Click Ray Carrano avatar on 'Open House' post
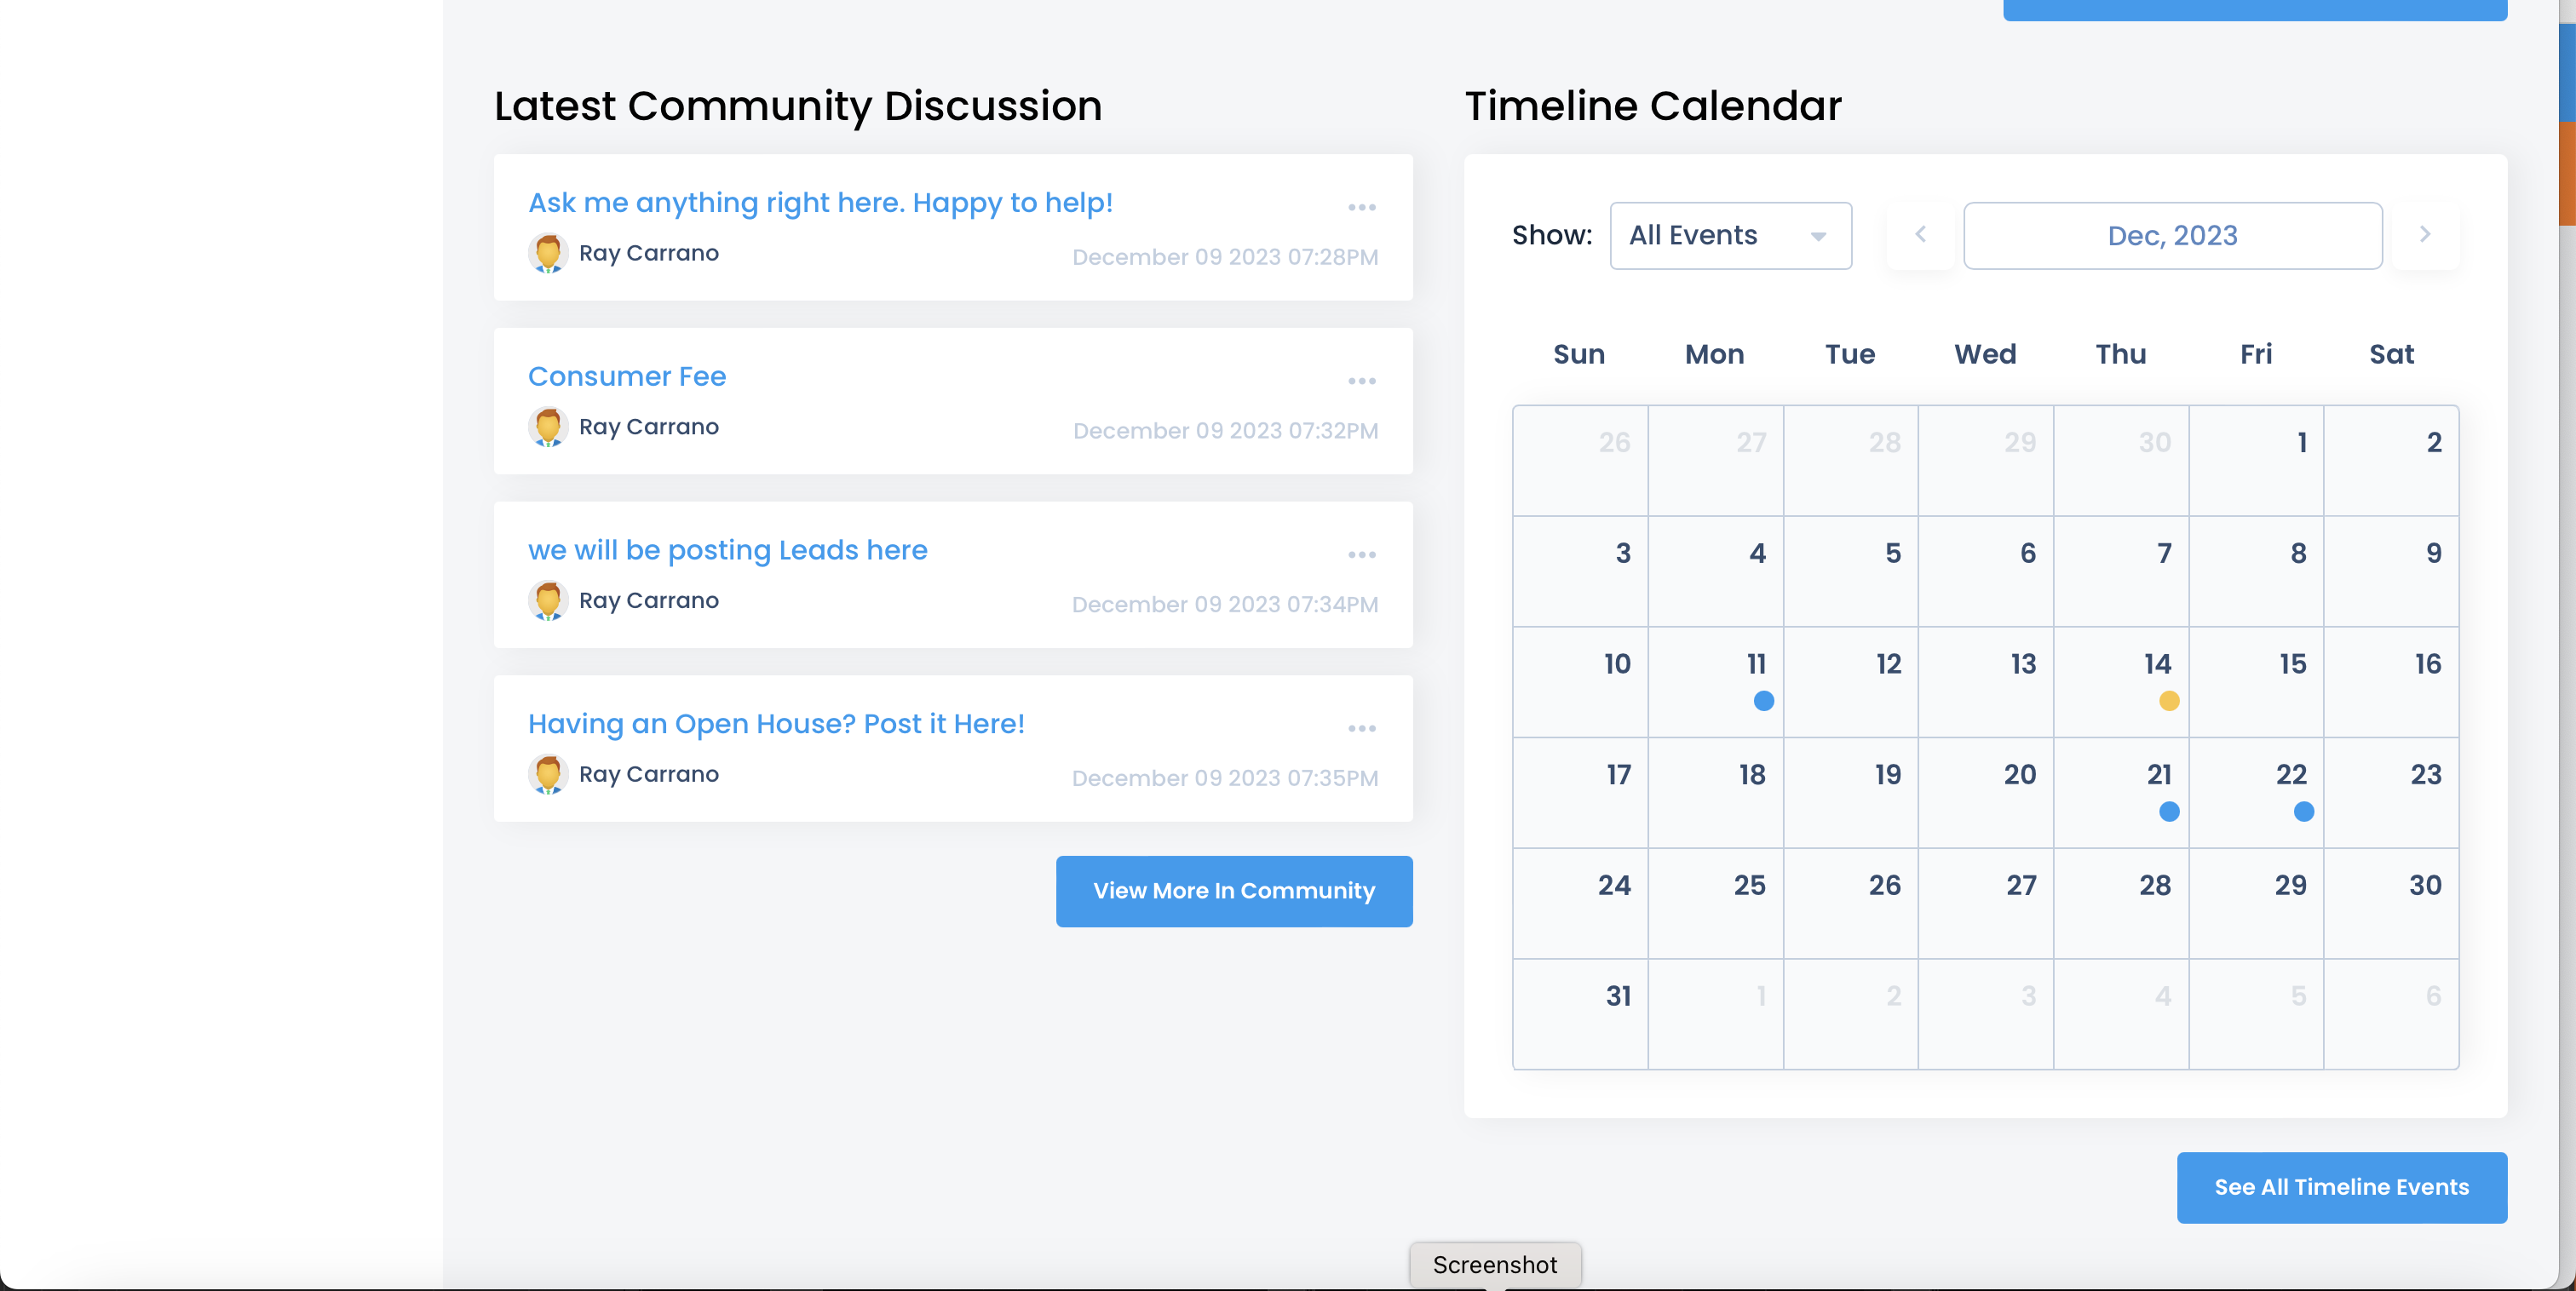 click(x=548, y=774)
